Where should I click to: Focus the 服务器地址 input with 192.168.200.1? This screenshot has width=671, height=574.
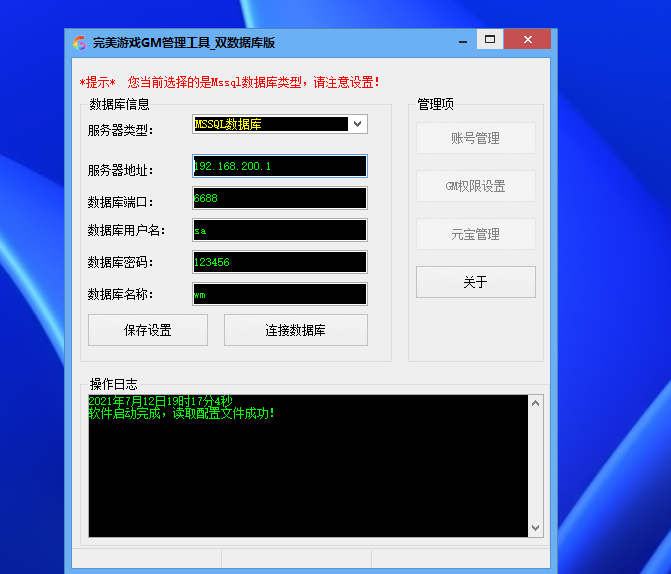click(280, 166)
